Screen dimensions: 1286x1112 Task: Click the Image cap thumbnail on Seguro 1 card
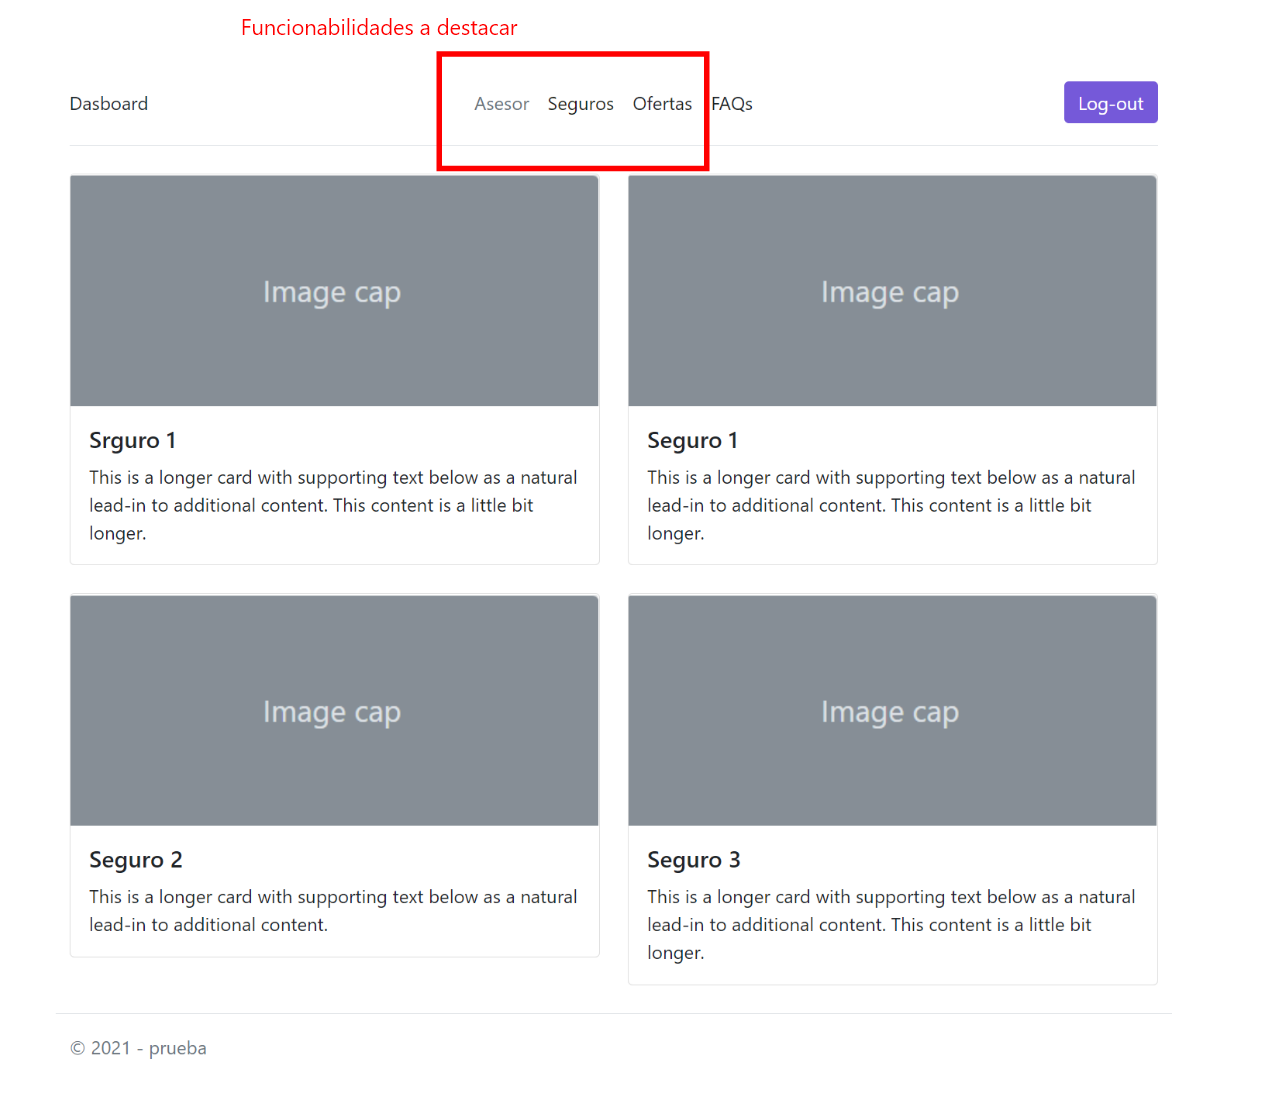(890, 291)
